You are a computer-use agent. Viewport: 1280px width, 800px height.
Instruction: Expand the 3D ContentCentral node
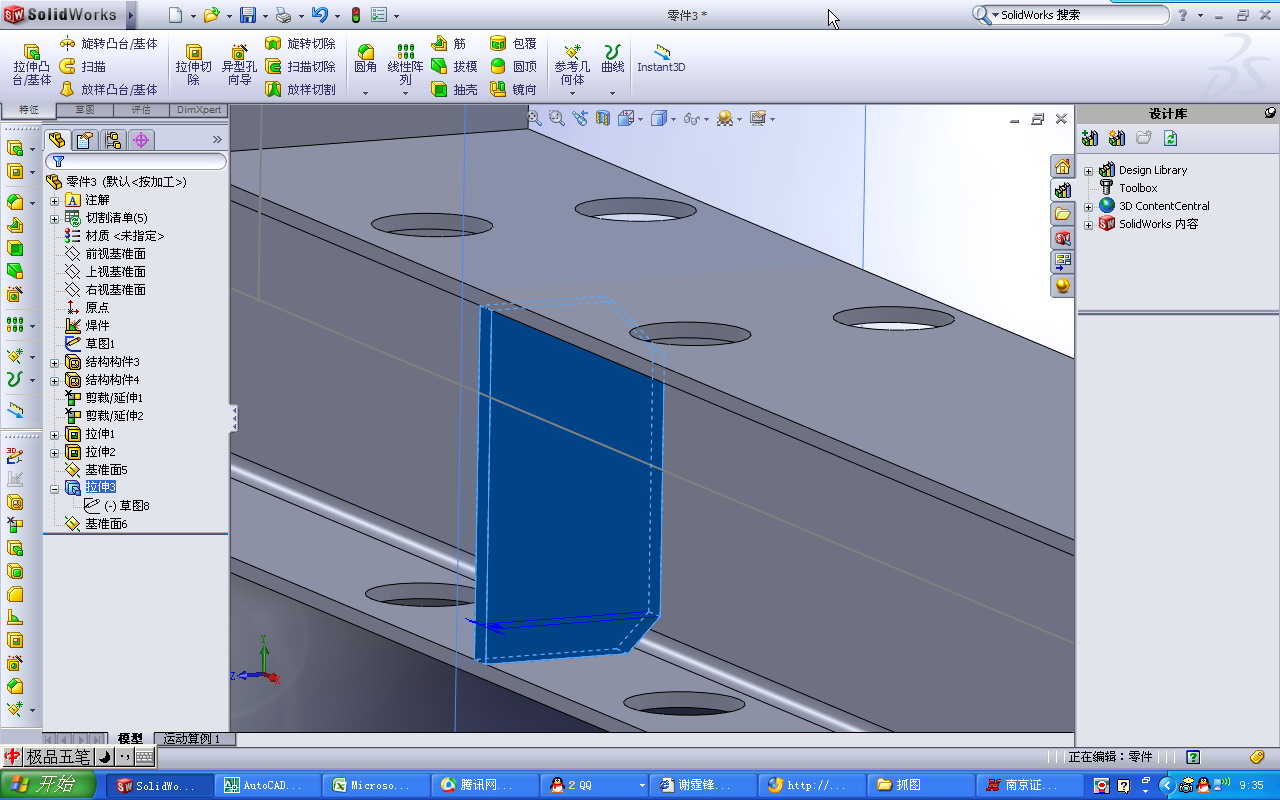(1089, 206)
